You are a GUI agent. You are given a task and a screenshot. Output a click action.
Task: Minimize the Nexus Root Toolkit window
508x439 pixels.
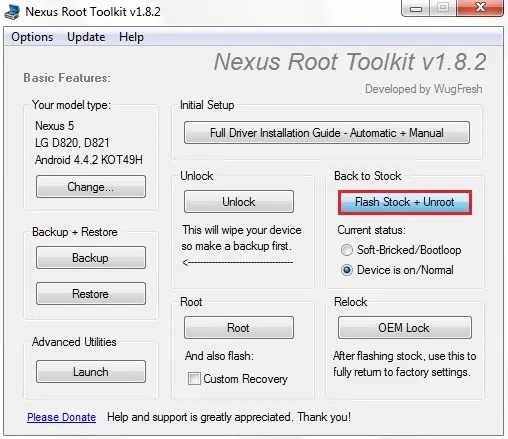(416, 8)
